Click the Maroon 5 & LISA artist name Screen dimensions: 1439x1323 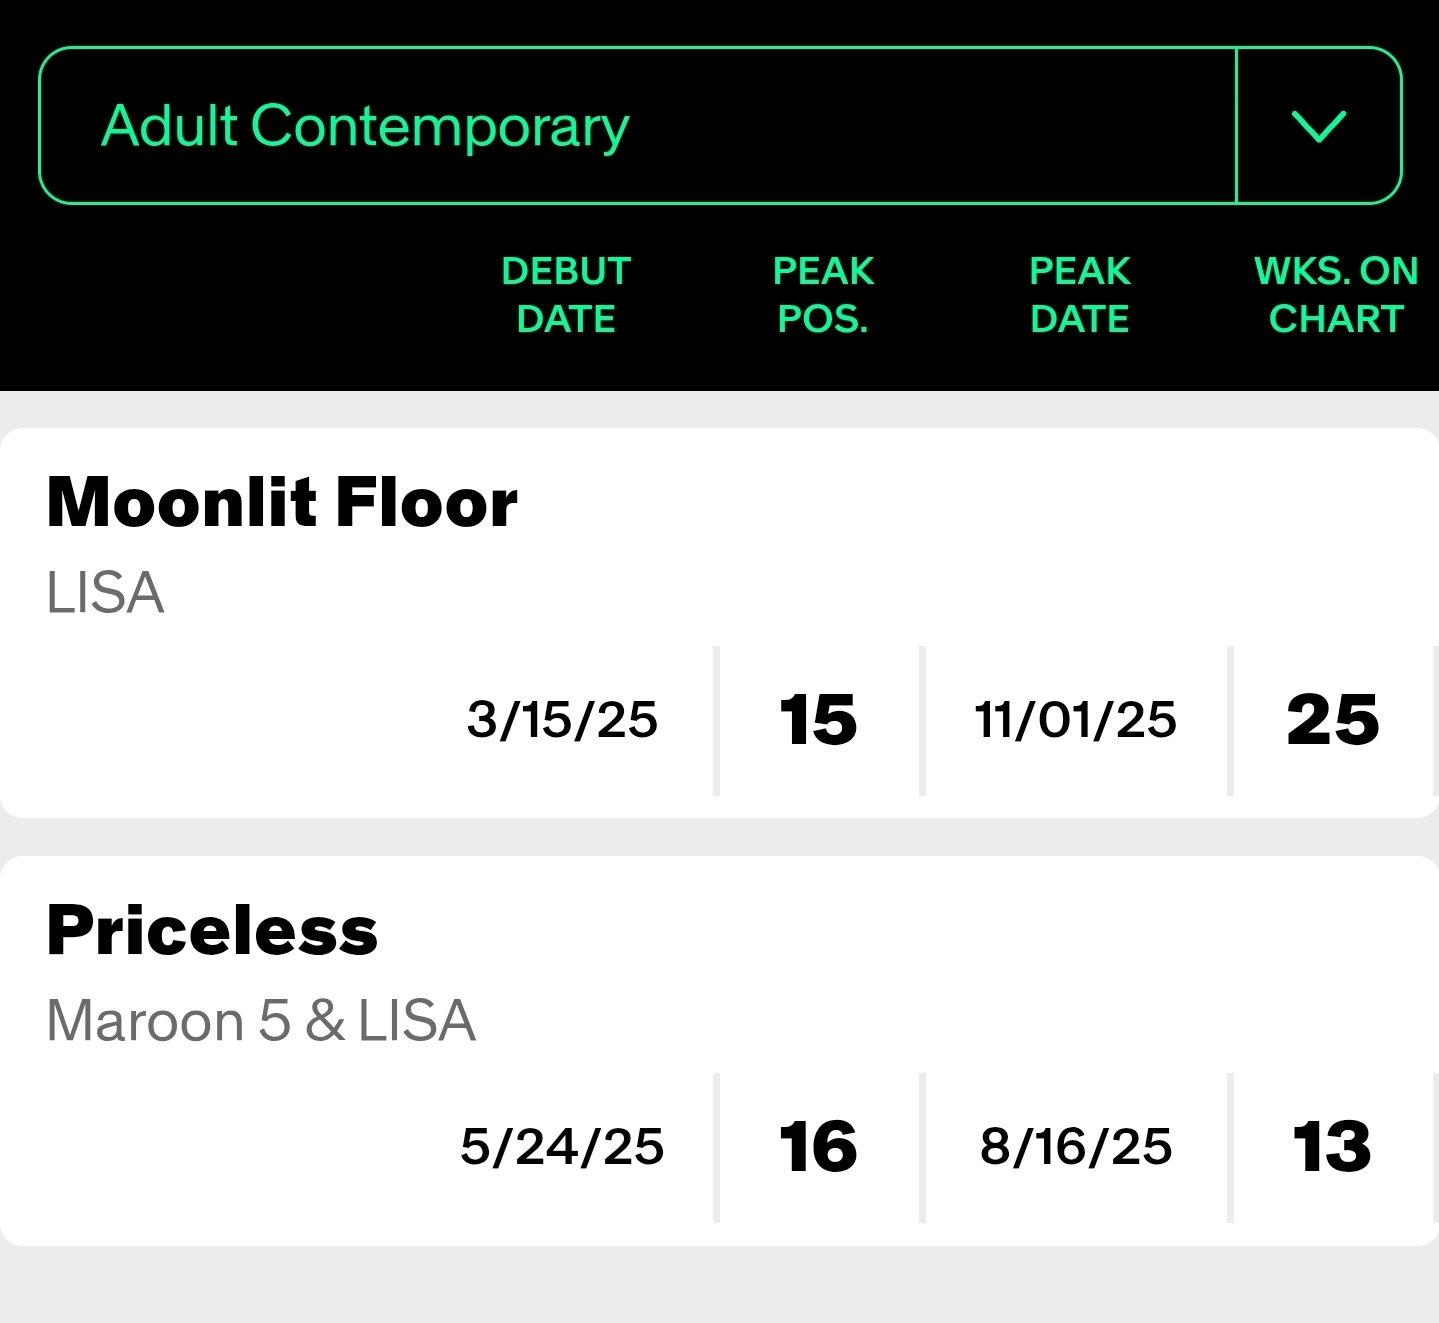click(x=261, y=1021)
